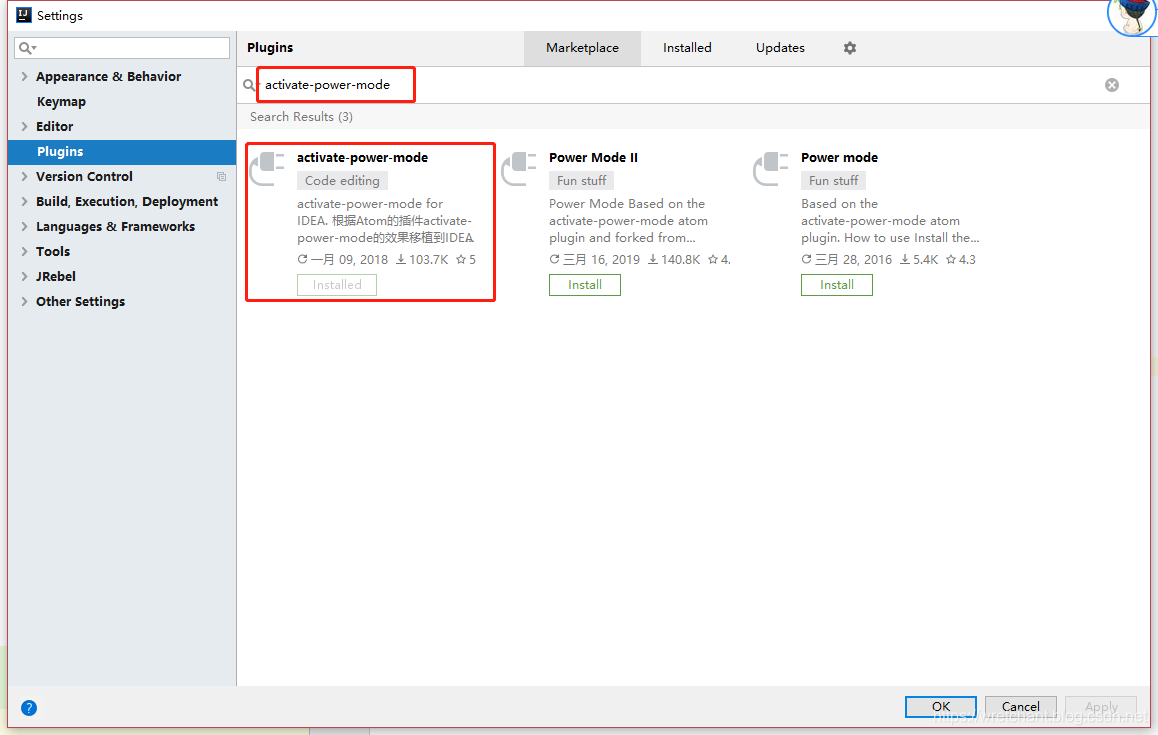Select Plugins in the settings tree
1158x735 pixels.
[122, 151]
